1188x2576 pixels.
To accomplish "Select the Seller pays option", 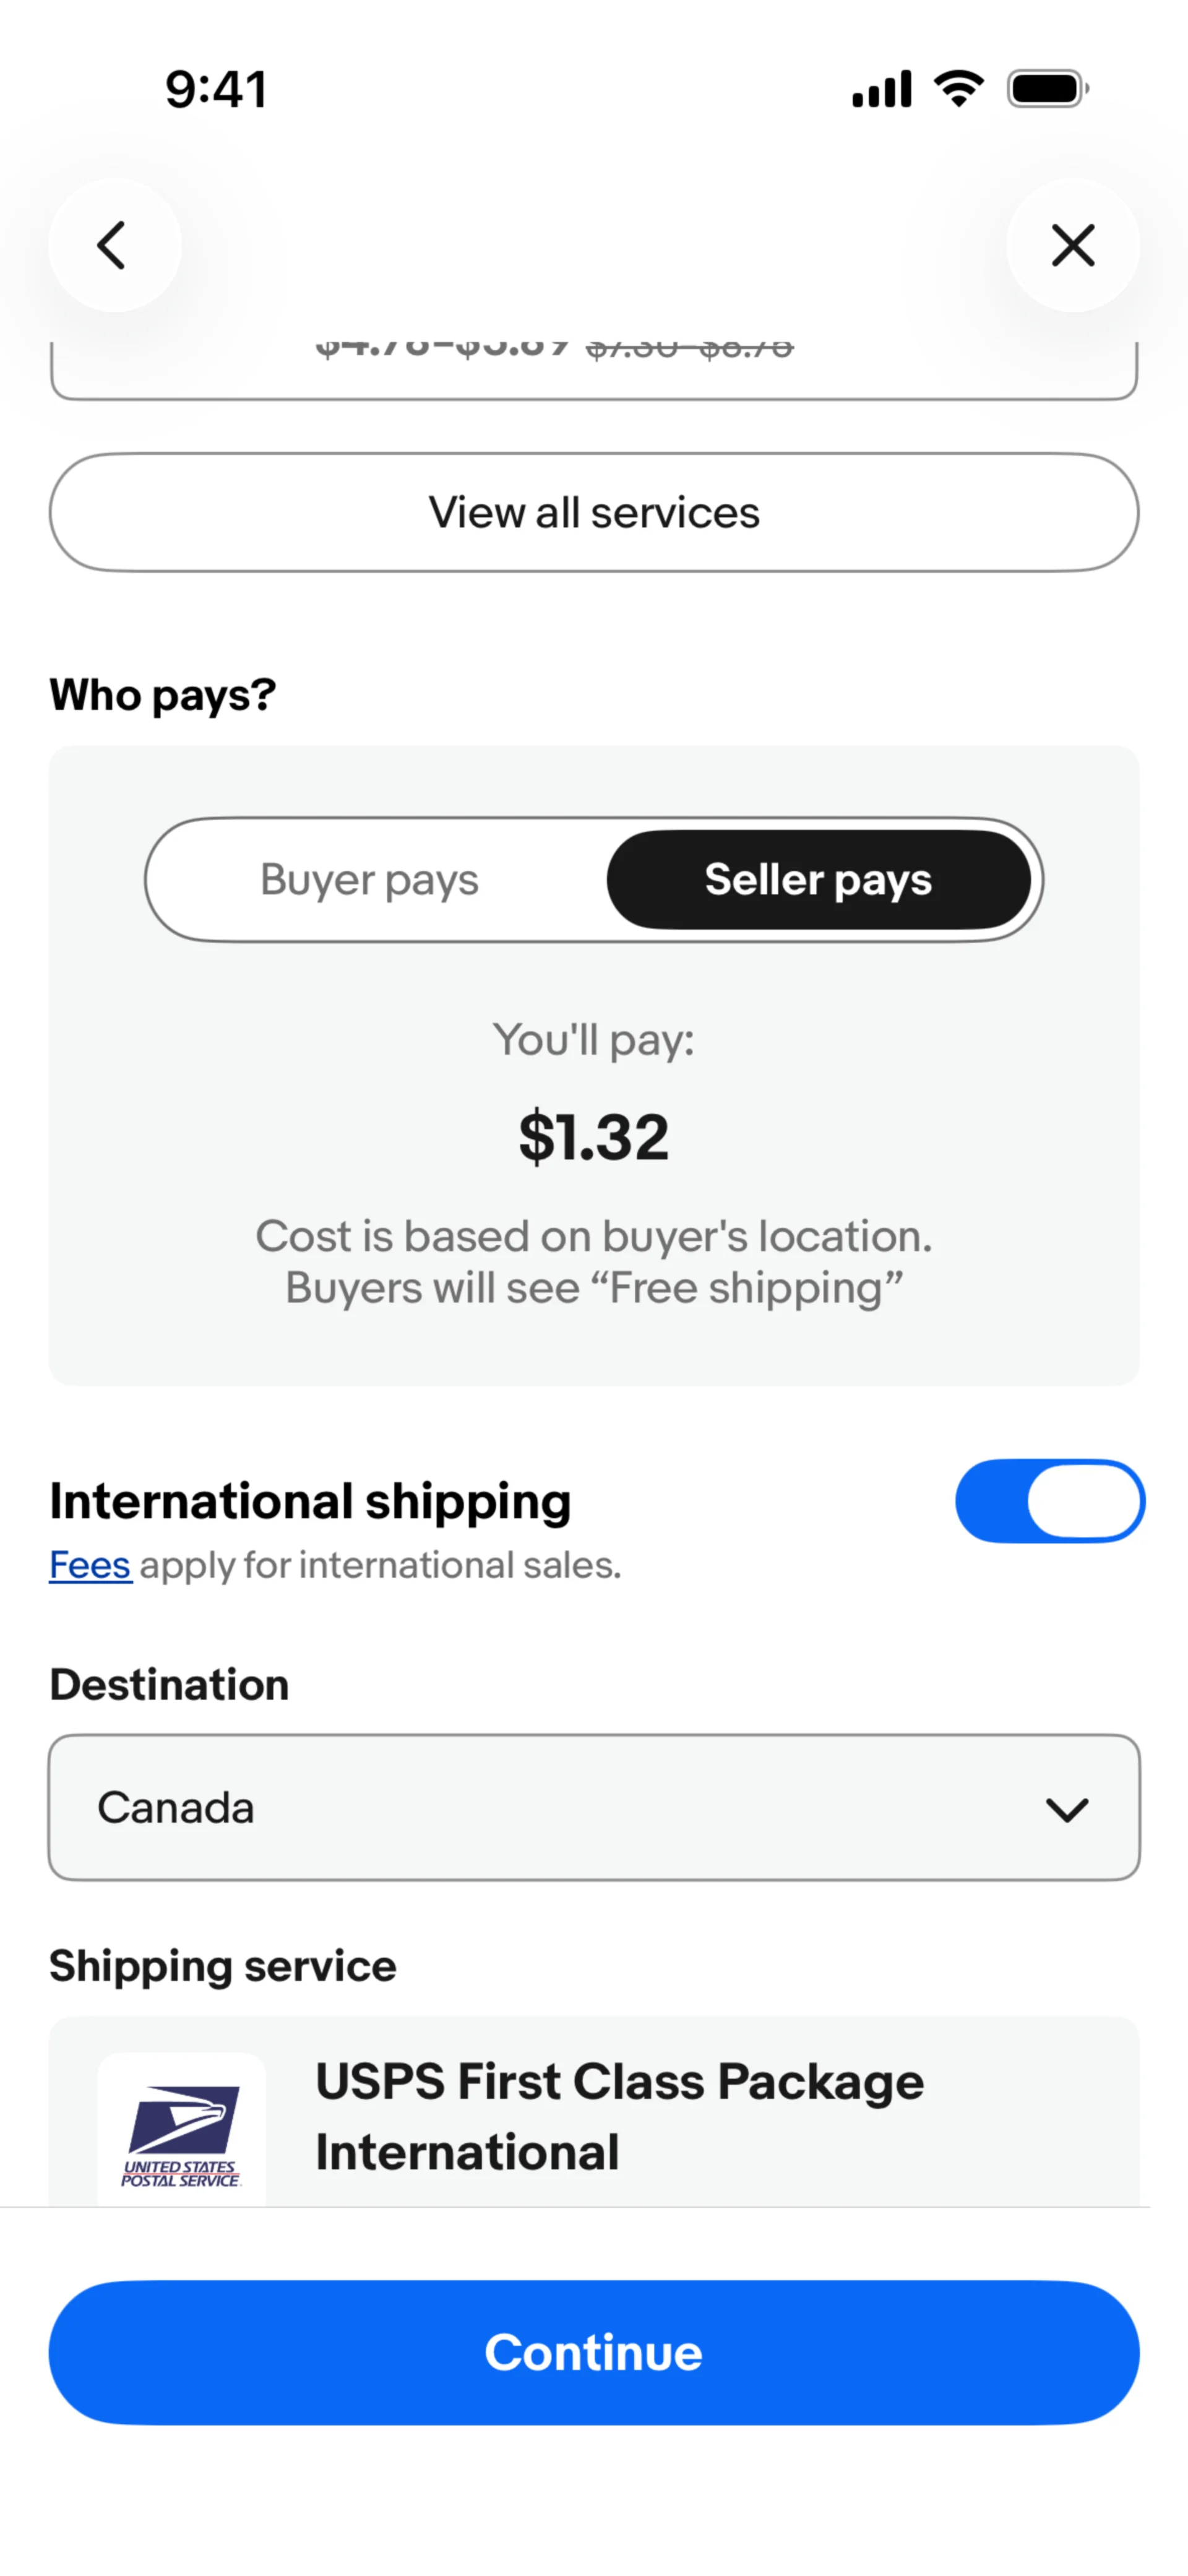I will 818,880.
